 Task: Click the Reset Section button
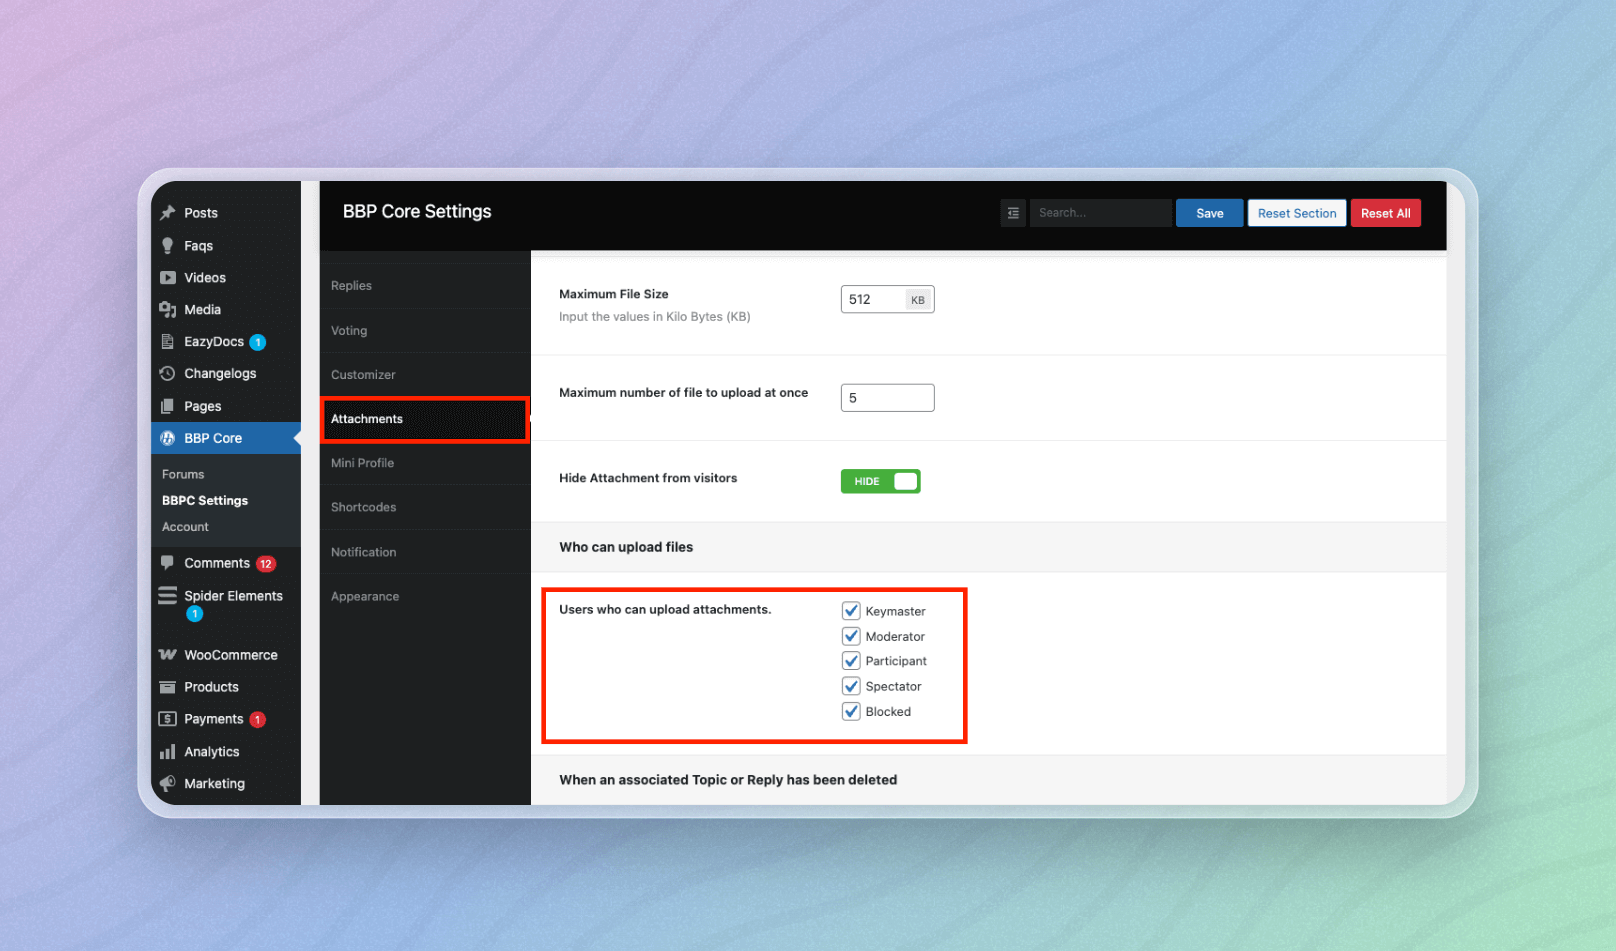(x=1297, y=213)
